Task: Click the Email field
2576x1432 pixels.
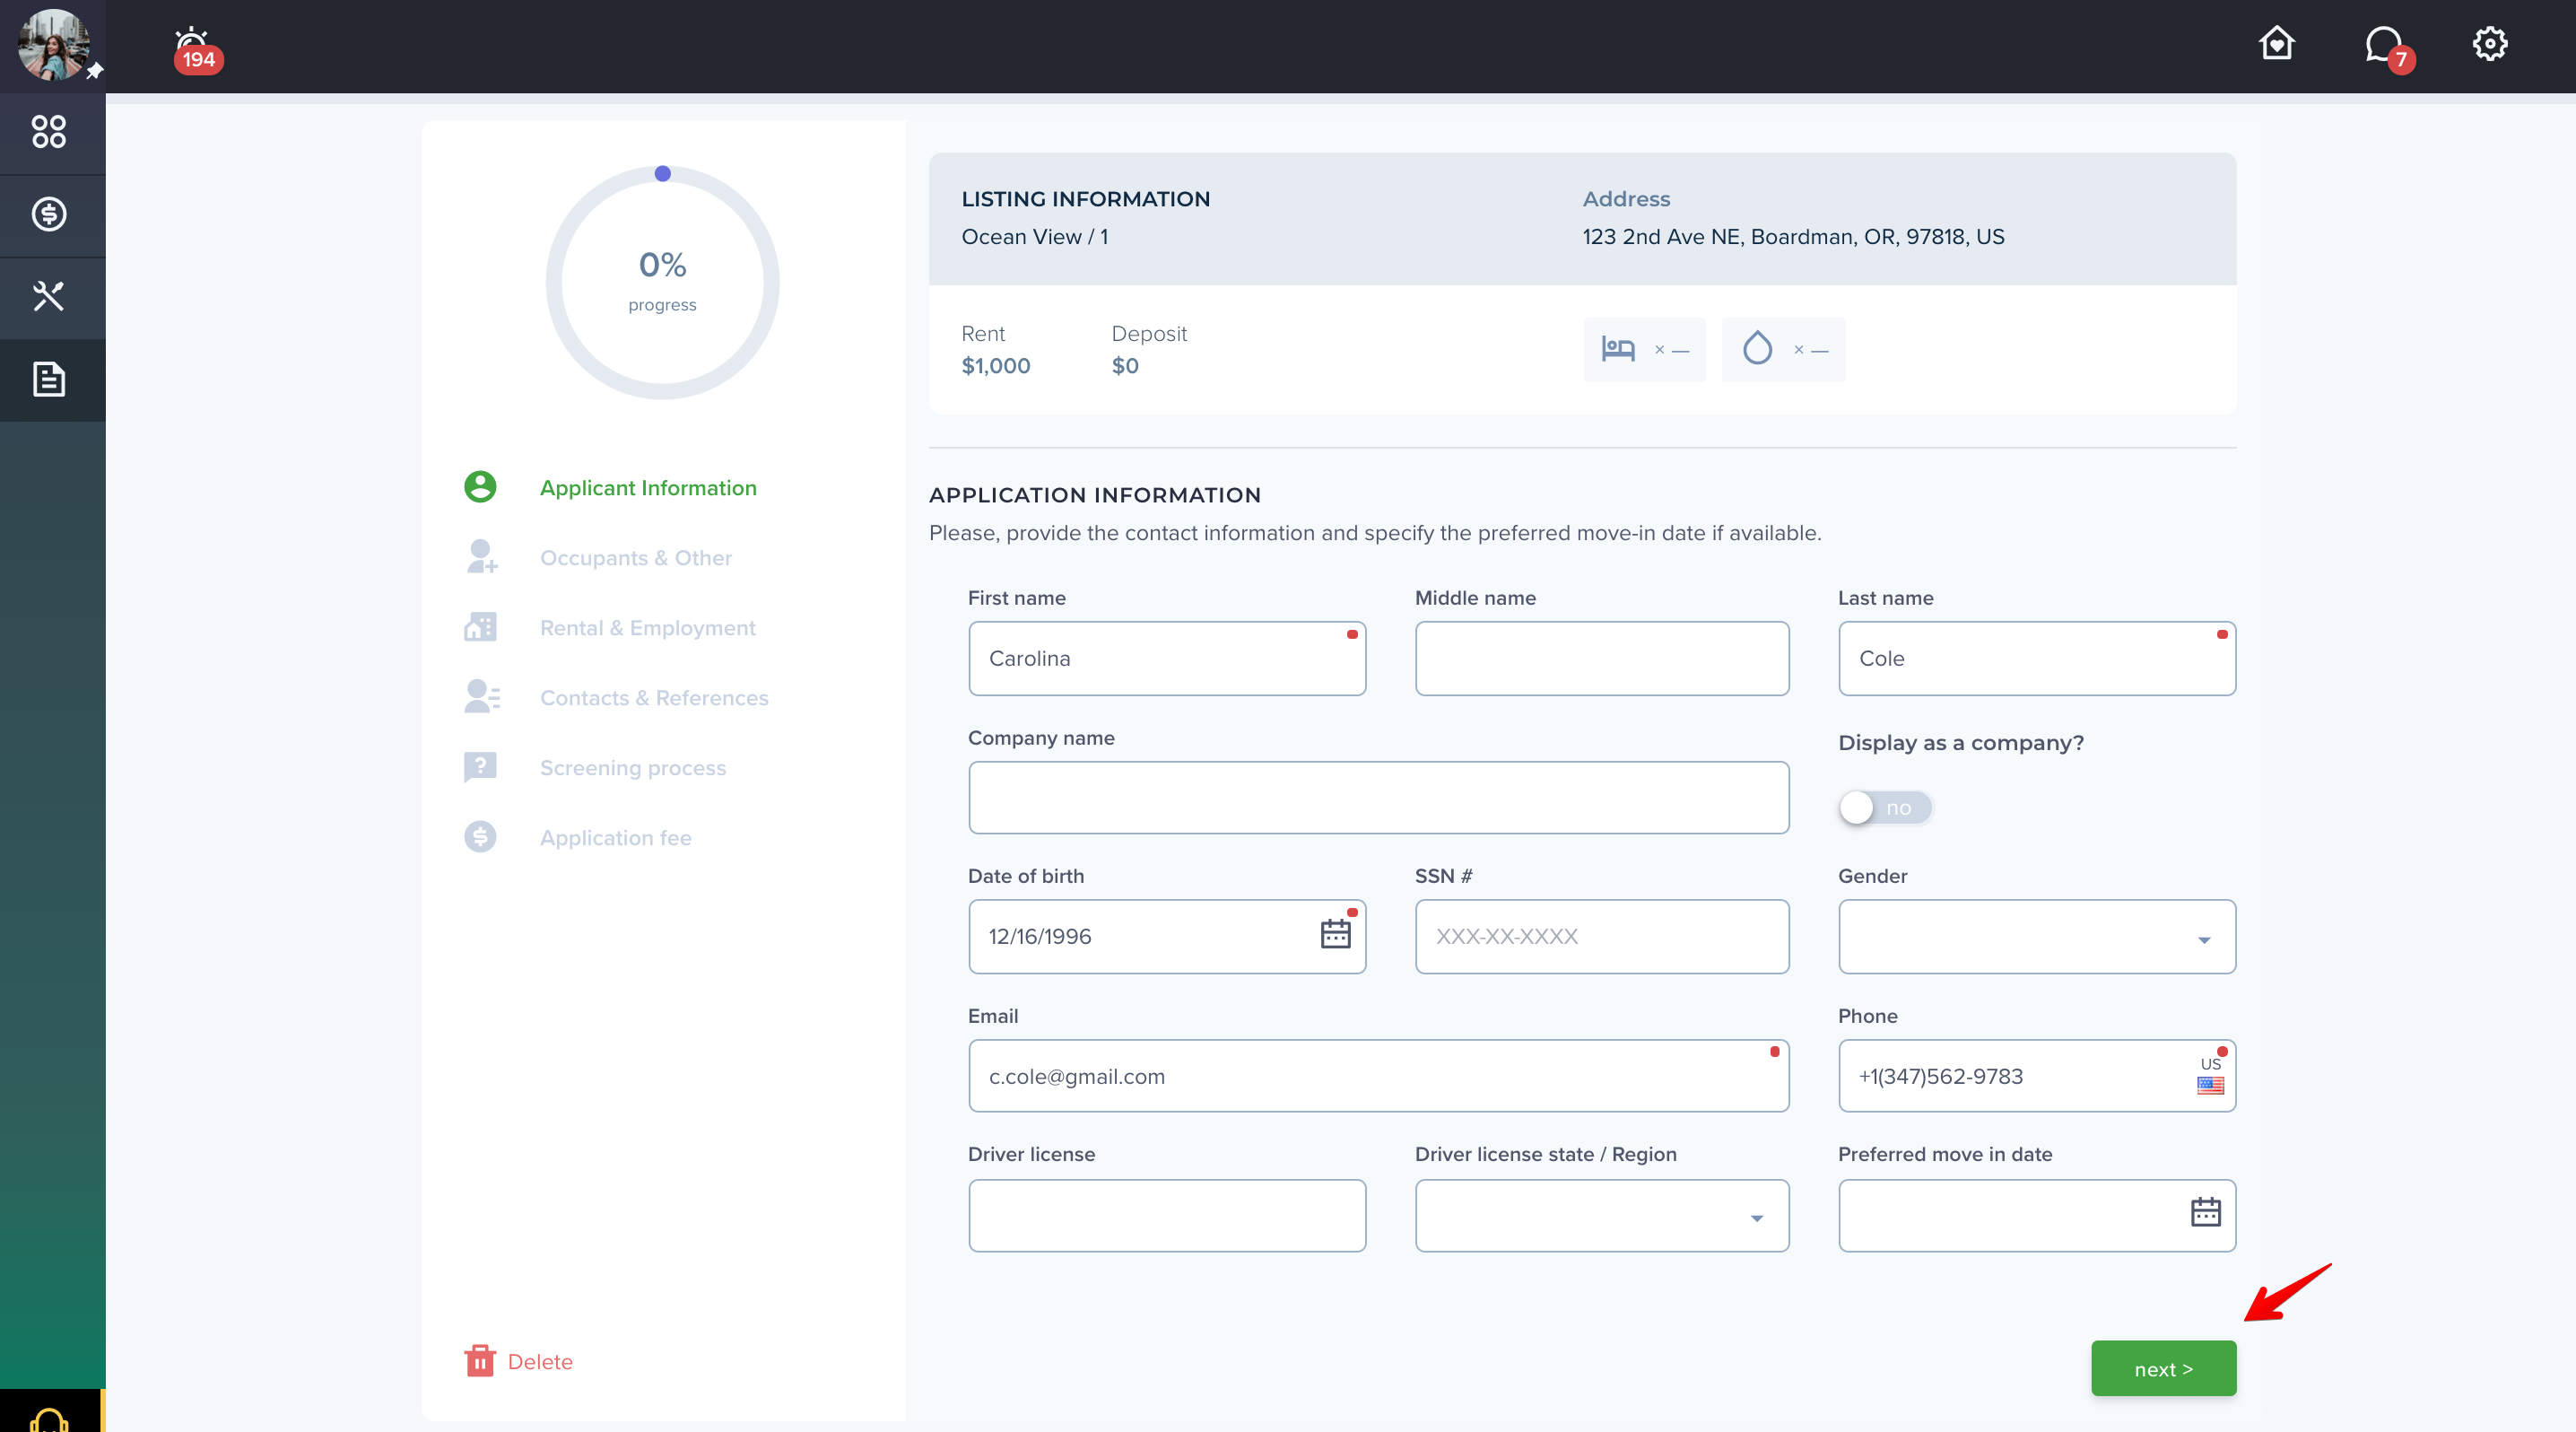Action: coord(1378,1076)
